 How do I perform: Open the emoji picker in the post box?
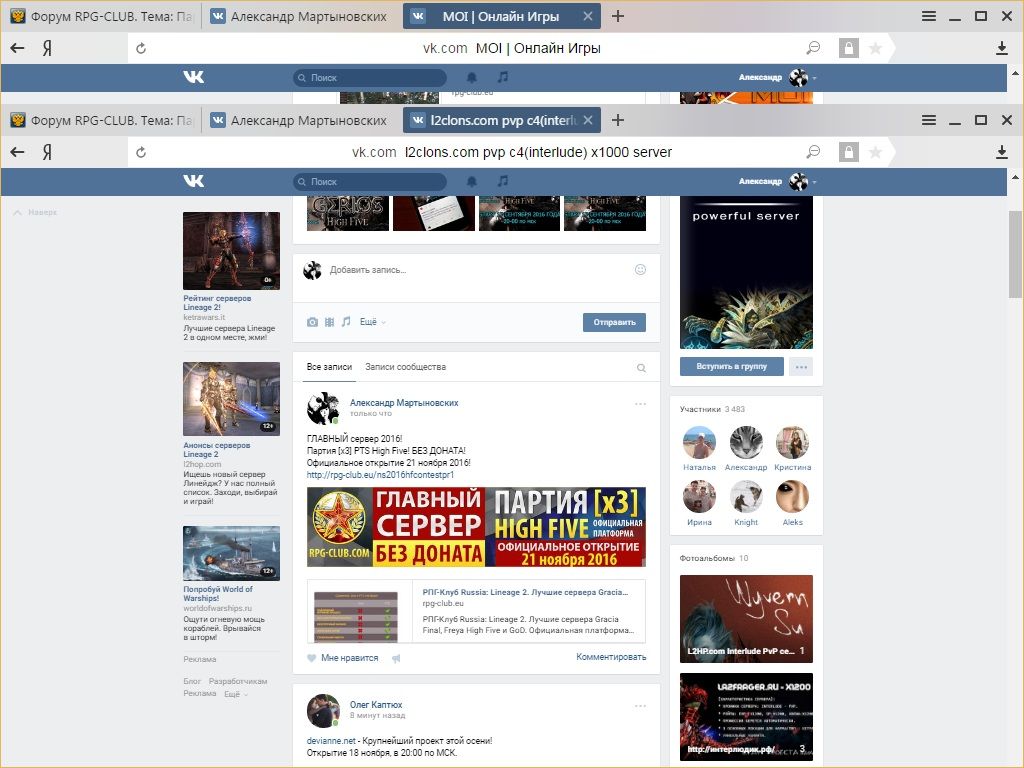[x=640, y=270]
